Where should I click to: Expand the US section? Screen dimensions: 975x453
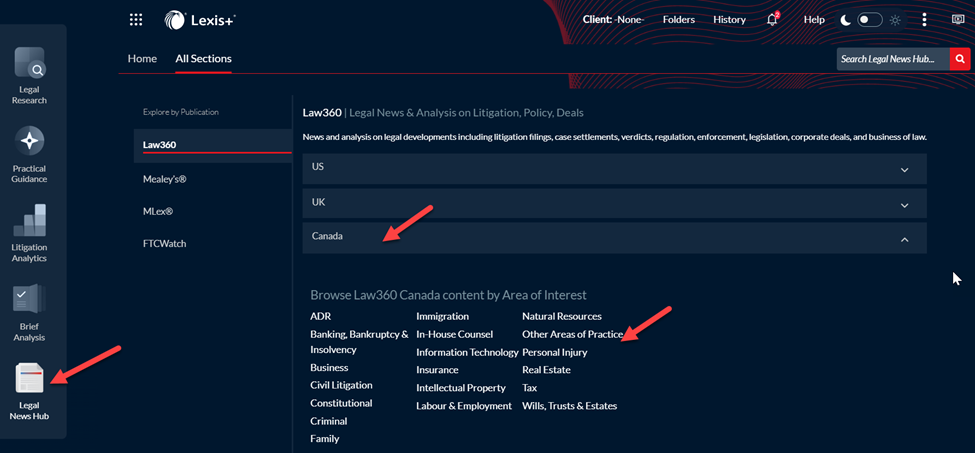coord(614,168)
